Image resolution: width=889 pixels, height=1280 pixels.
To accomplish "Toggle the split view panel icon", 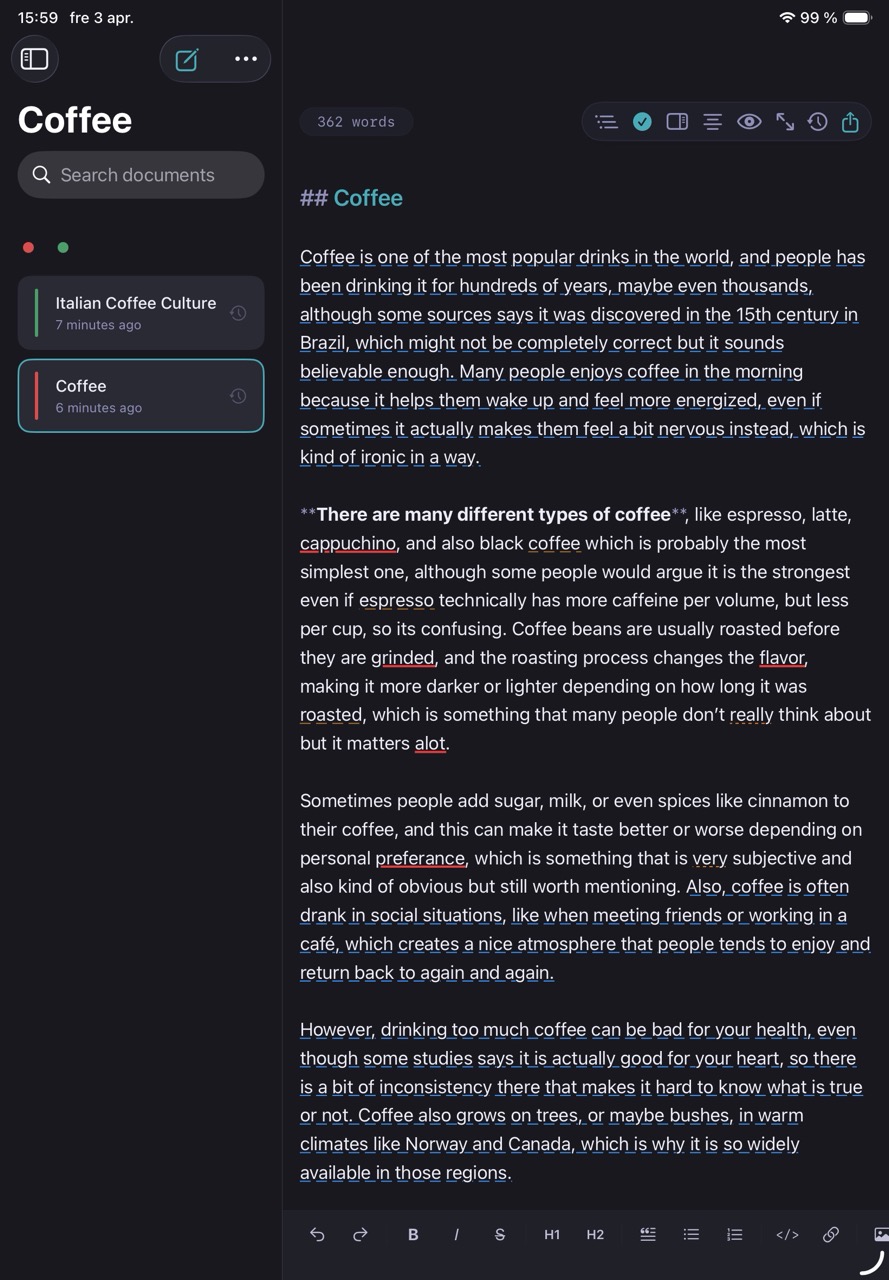I will (677, 122).
